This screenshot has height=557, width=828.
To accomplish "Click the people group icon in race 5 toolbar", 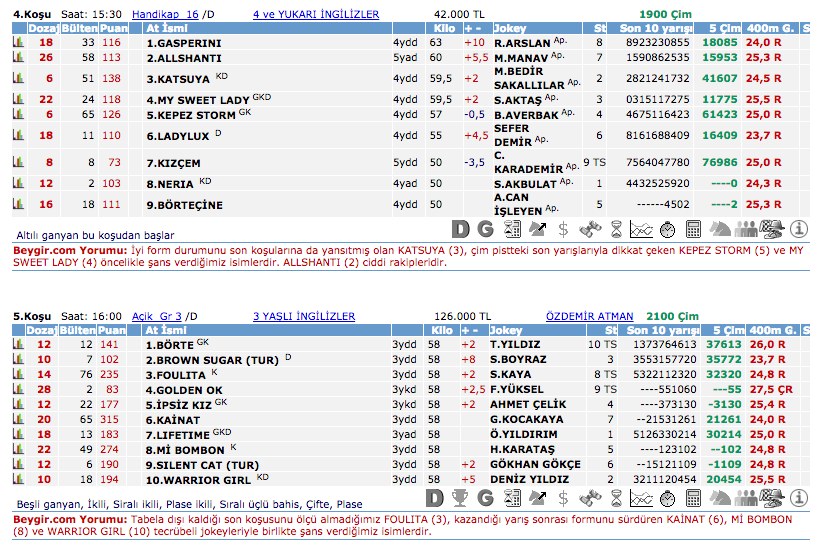I will pyautogui.click(x=746, y=497).
